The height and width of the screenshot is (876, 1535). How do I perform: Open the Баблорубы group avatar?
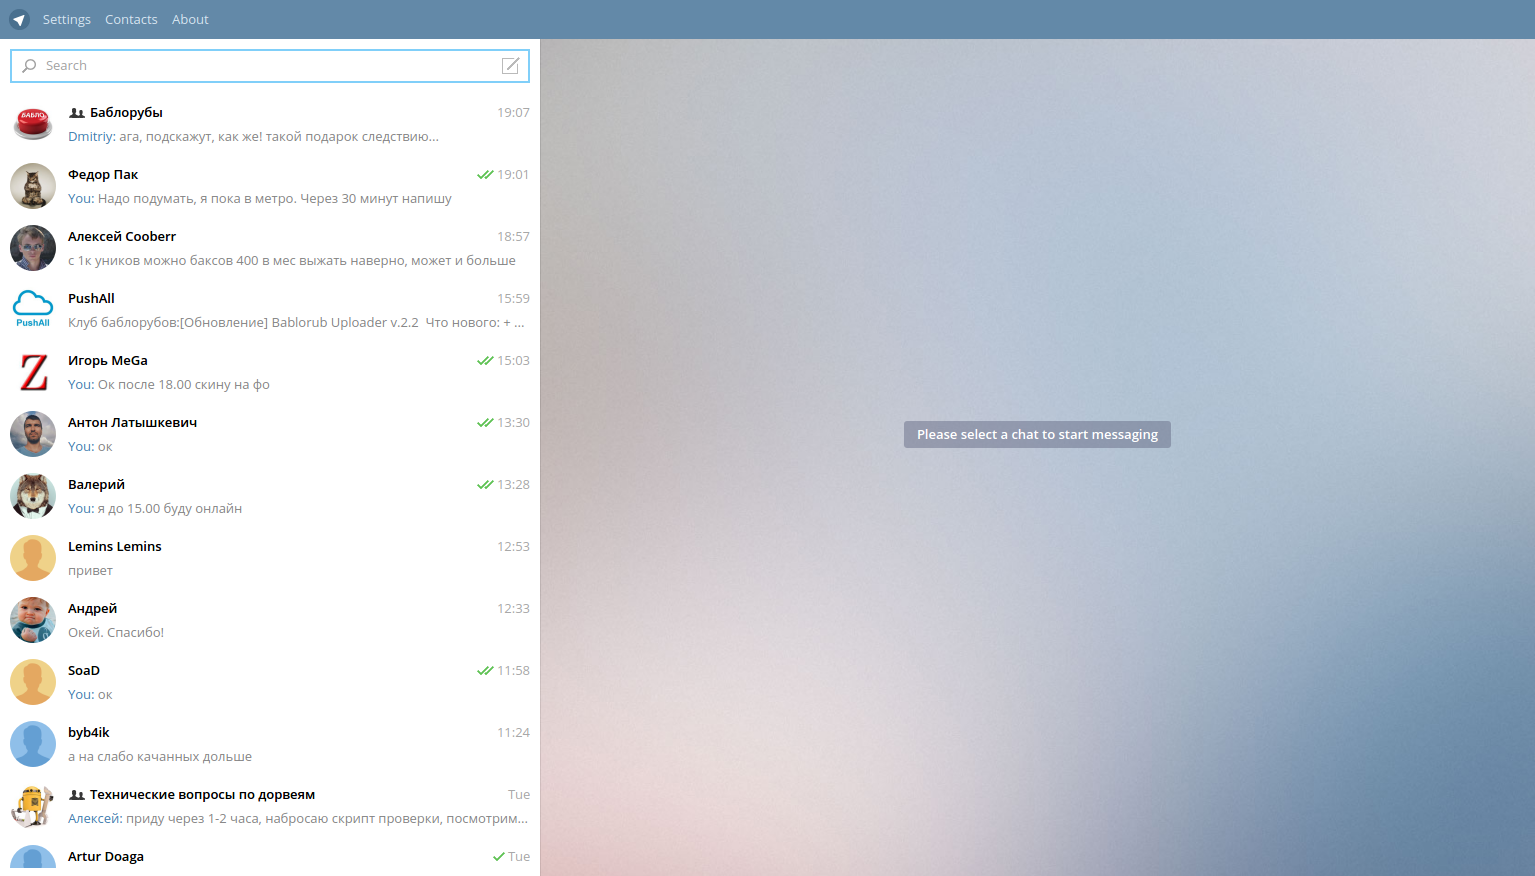click(x=33, y=124)
